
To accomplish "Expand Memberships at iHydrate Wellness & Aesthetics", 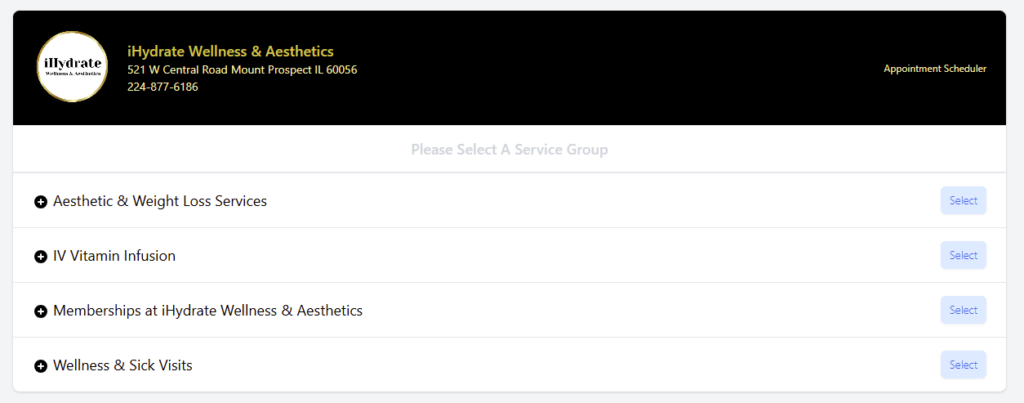I will point(208,311).
